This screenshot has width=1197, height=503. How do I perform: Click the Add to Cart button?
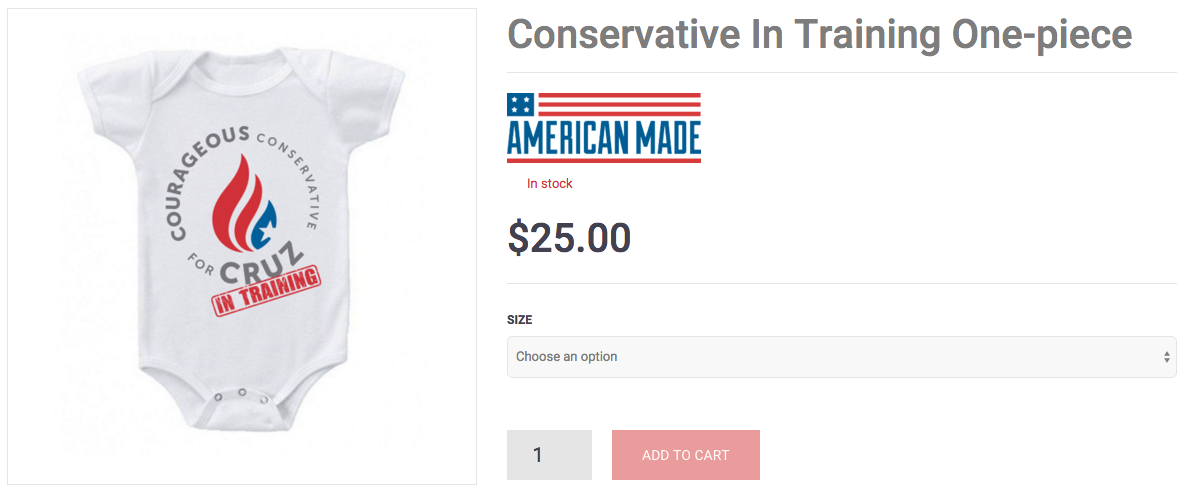(686, 455)
